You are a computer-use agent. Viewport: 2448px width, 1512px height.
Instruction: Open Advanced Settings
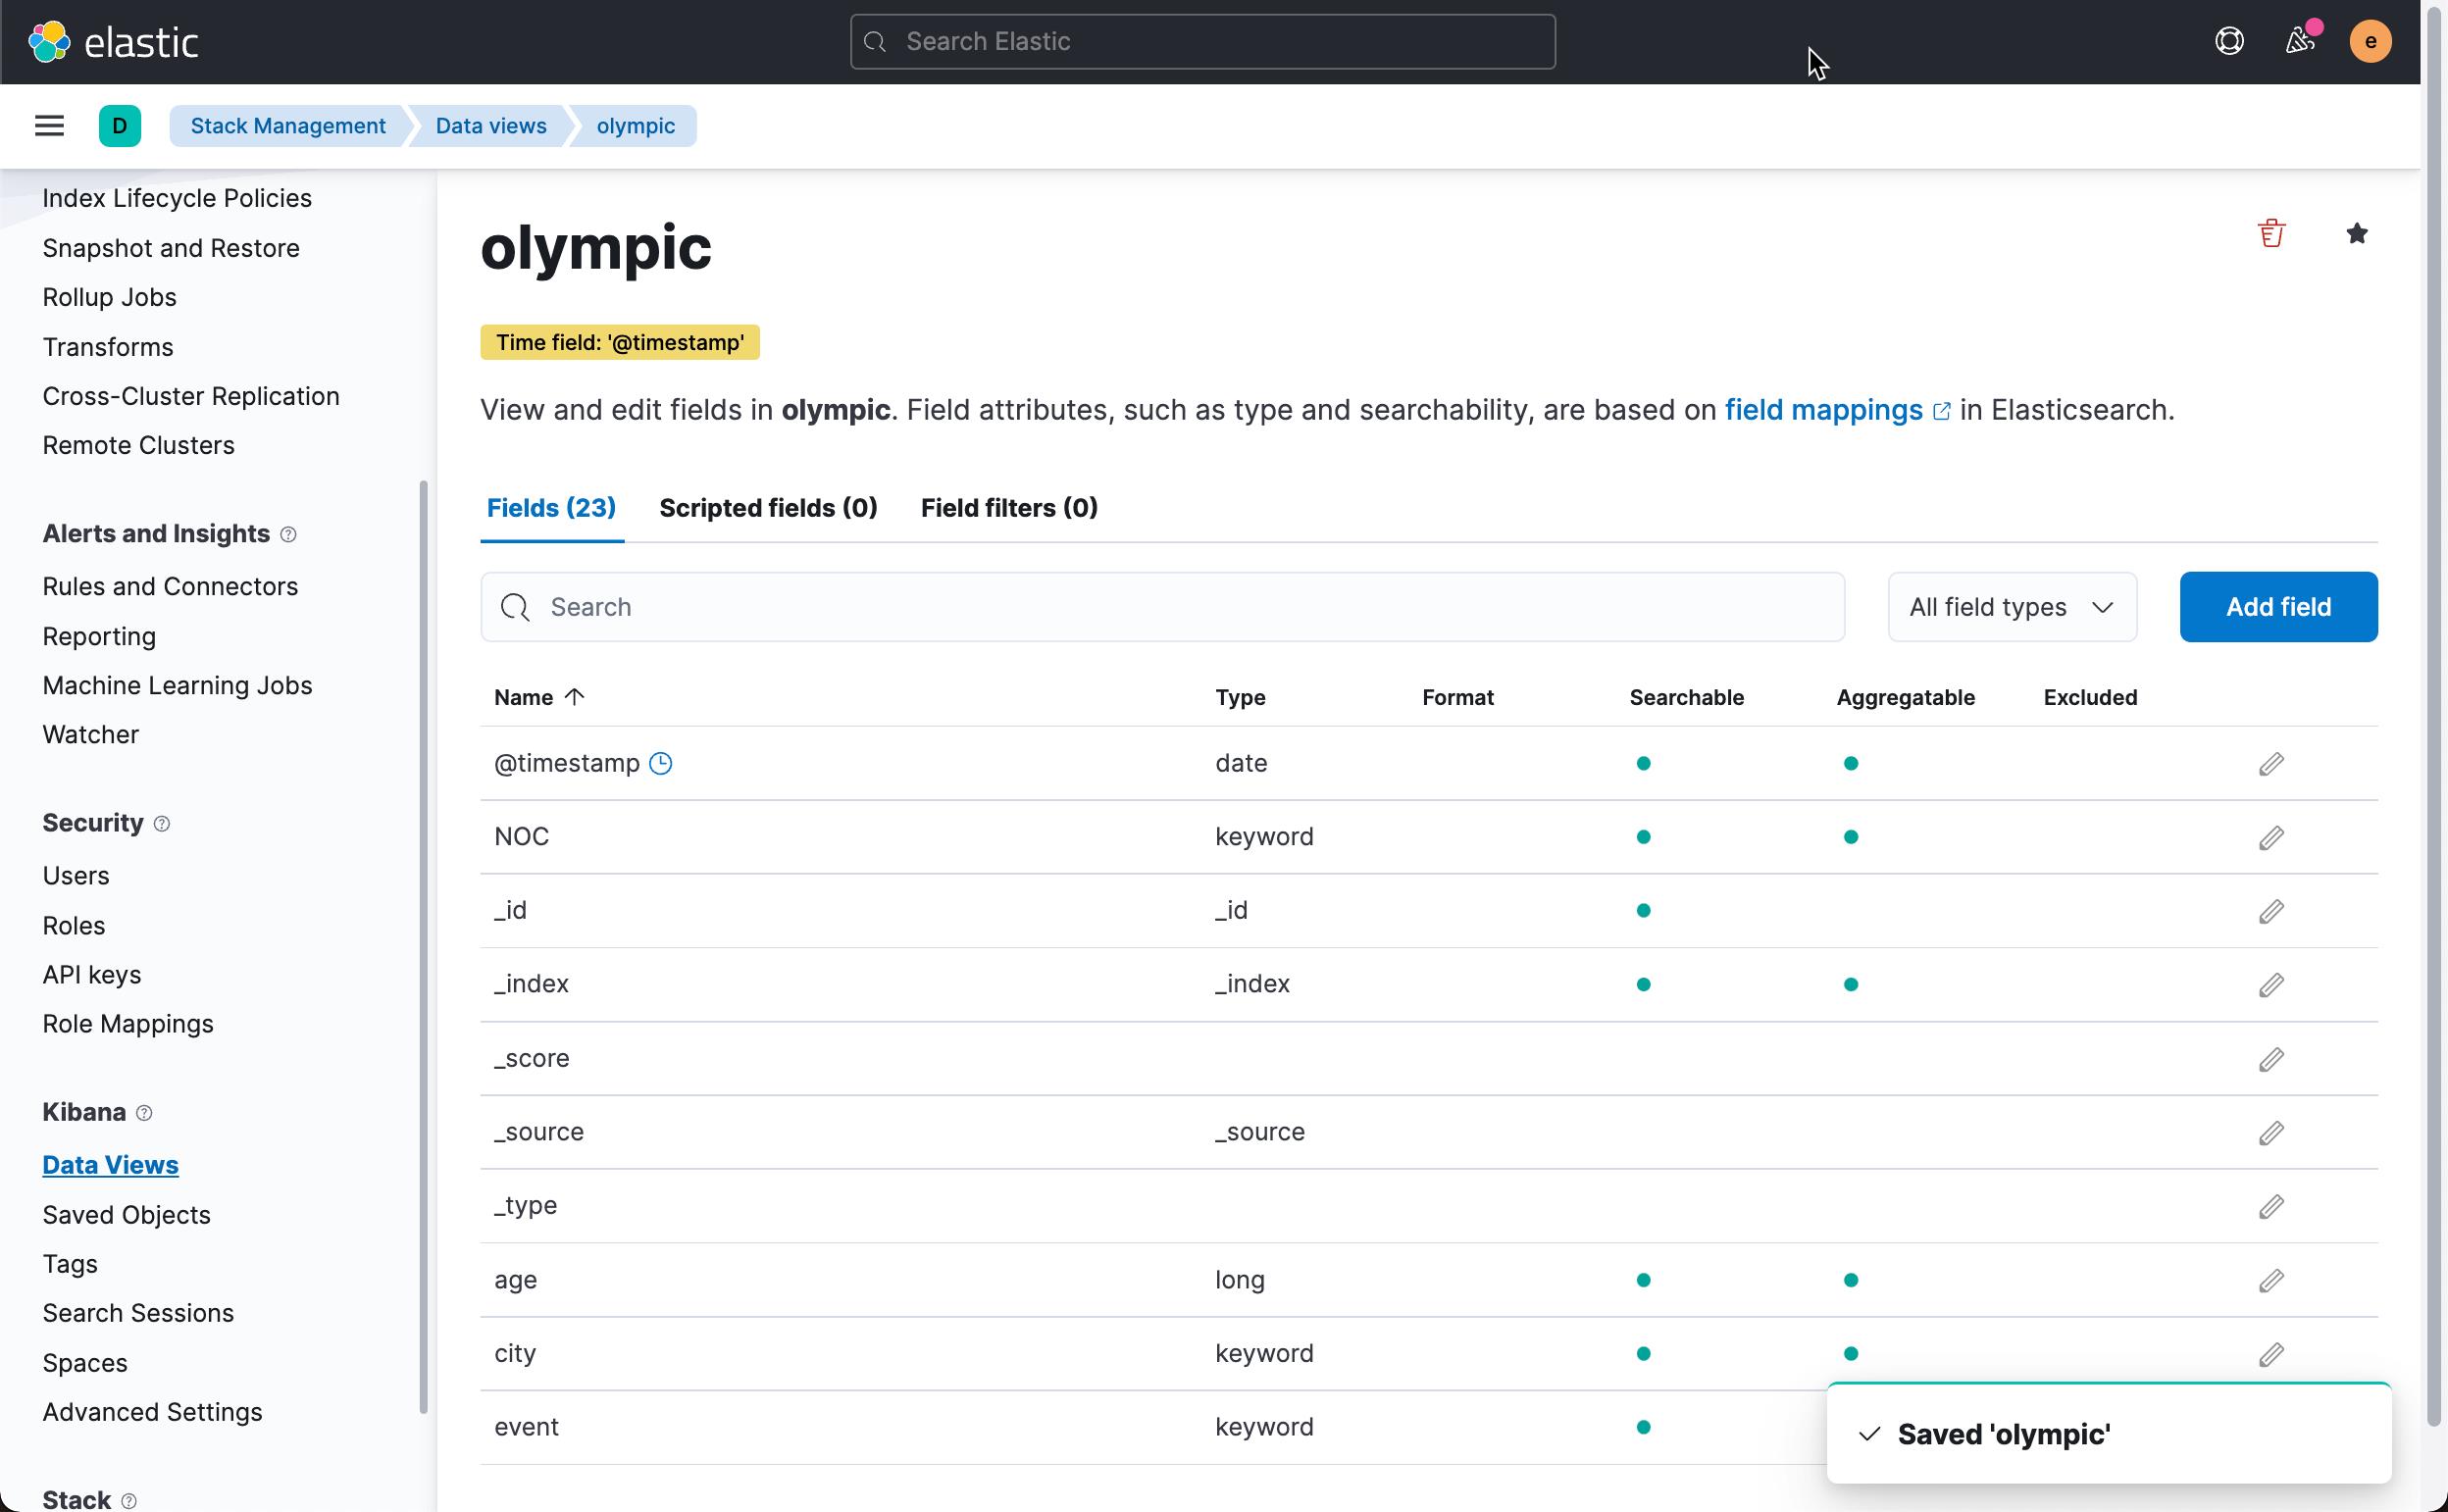(152, 1412)
